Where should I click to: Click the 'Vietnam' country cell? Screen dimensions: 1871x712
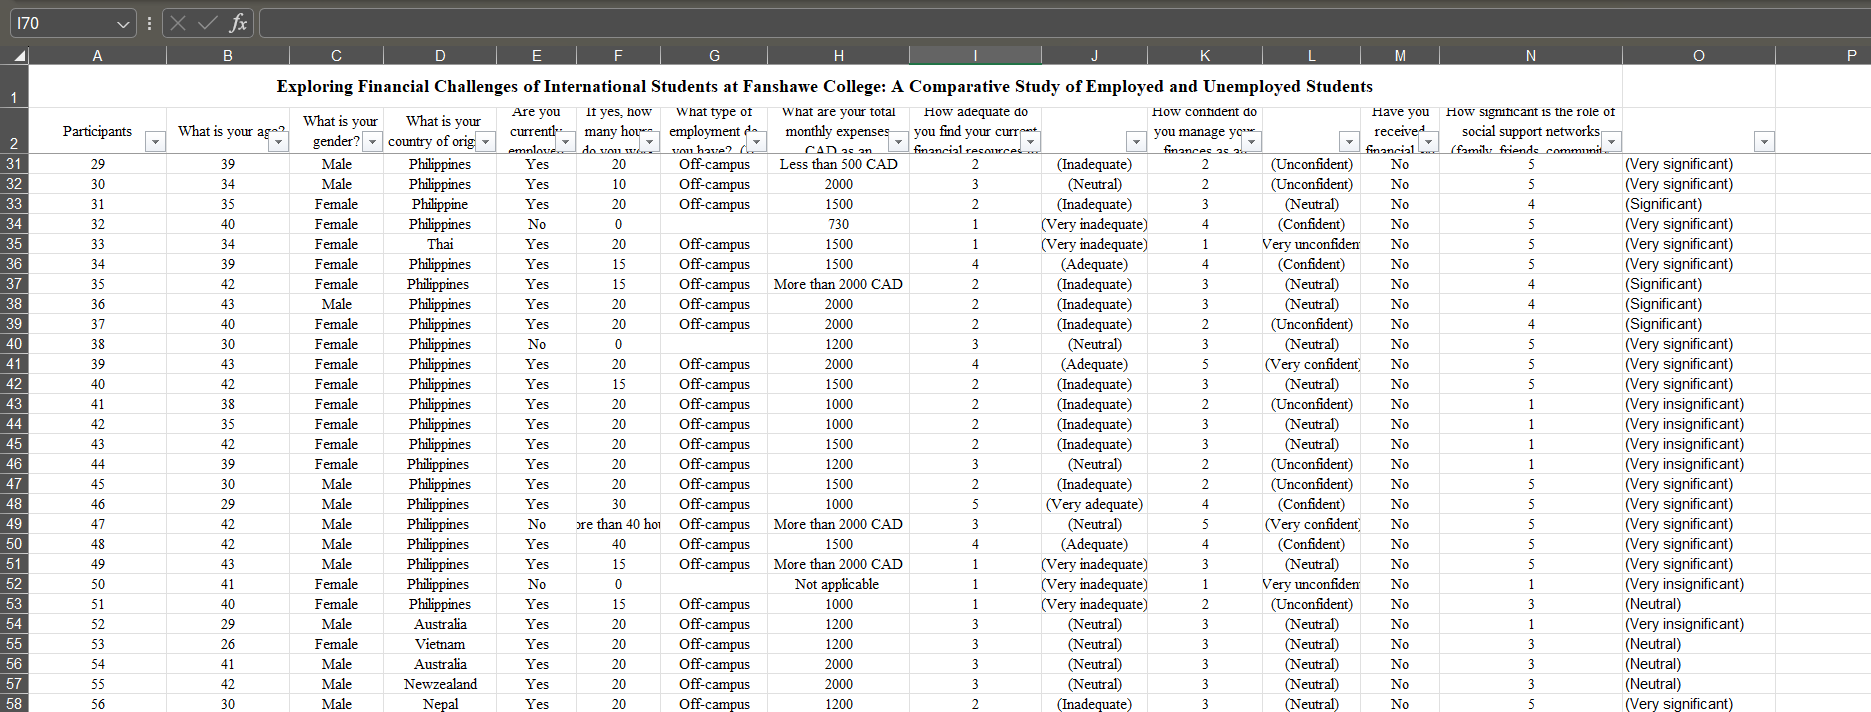pyautogui.click(x=440, y=644)
